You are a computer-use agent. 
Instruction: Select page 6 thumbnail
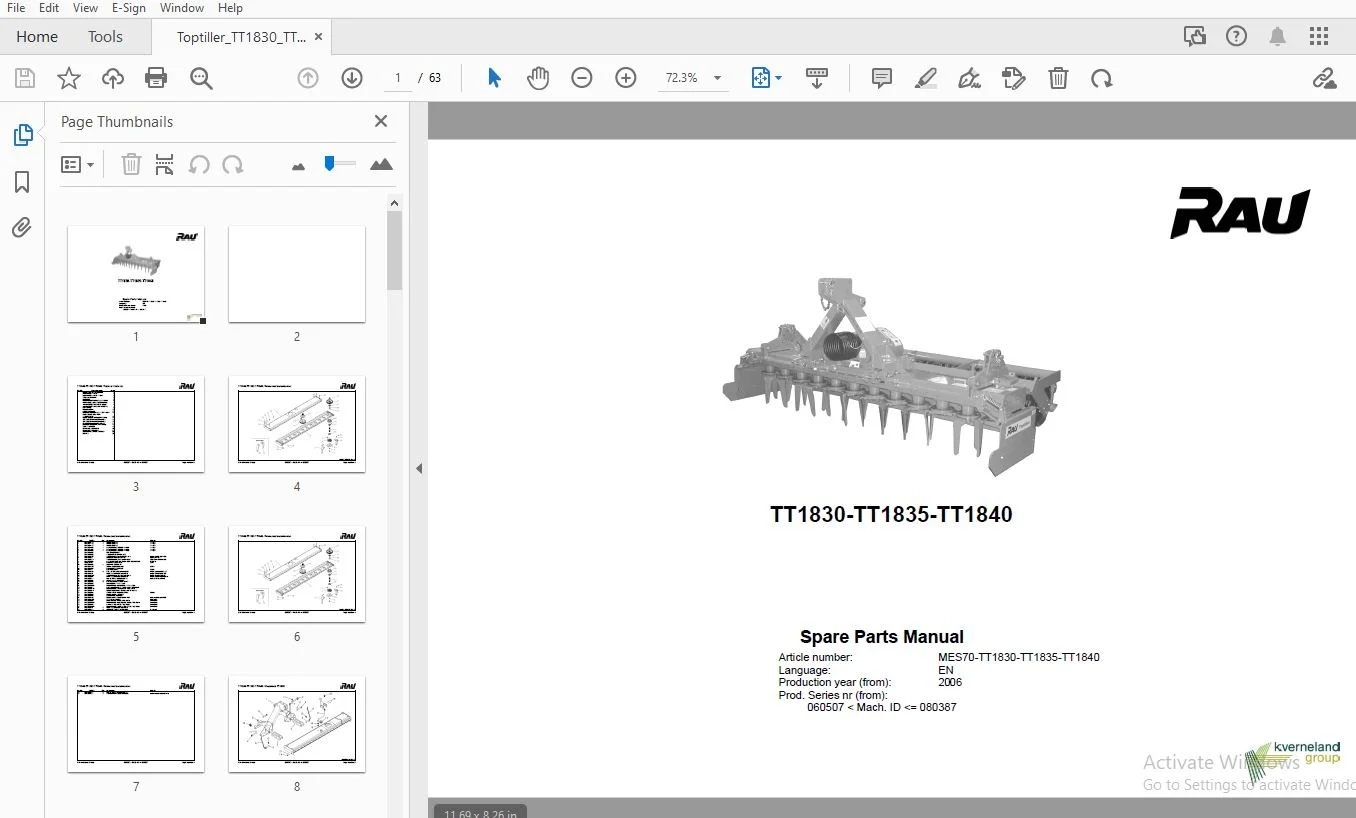pos(297,574)
